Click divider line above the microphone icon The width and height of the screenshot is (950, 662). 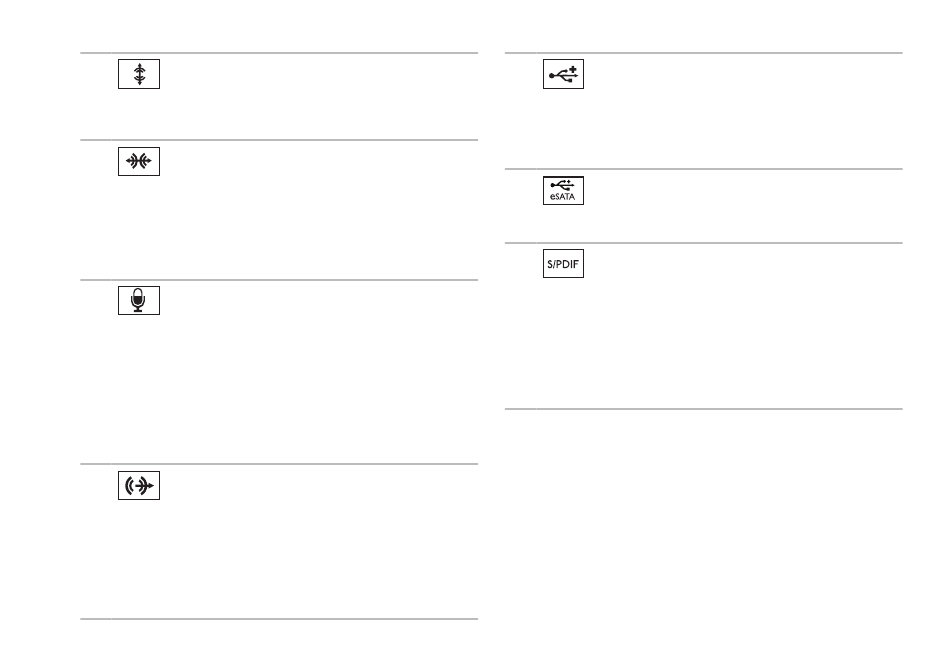(x=279, y=280)
